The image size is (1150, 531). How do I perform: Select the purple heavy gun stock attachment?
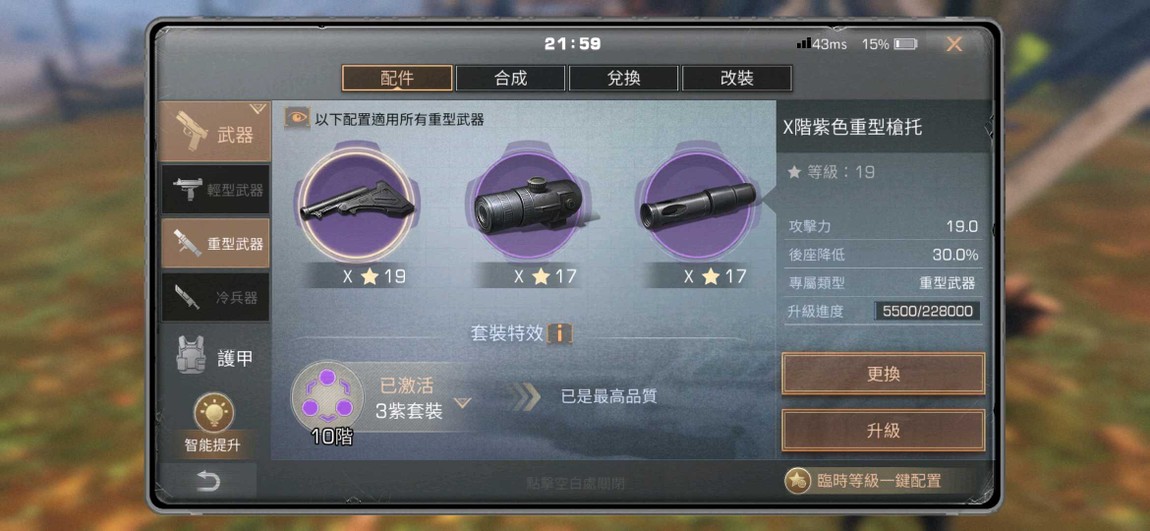[x=358, y=203]
